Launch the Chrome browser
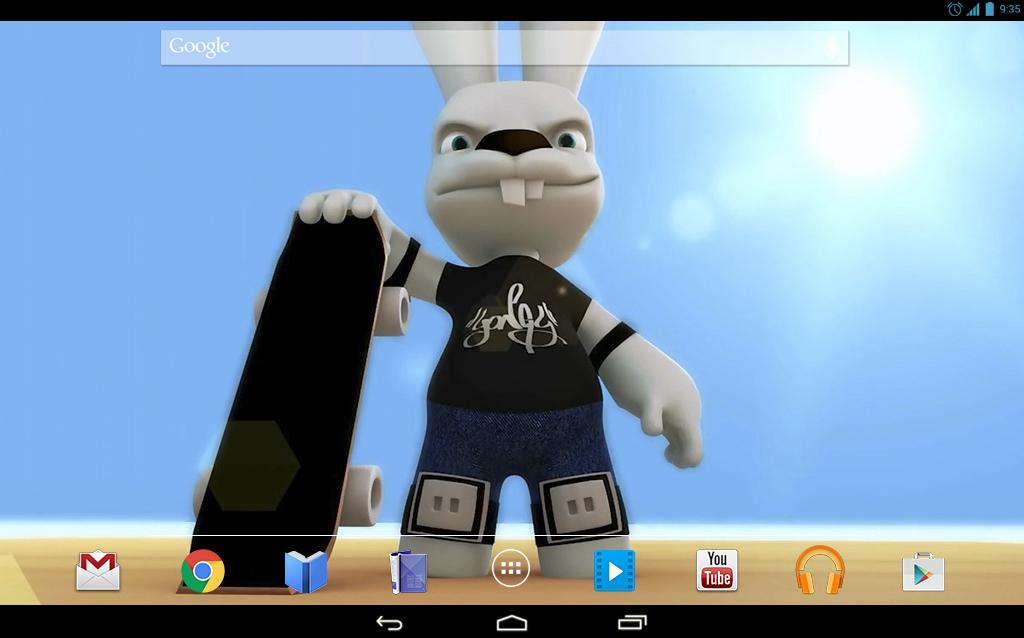 click(202, 571)
